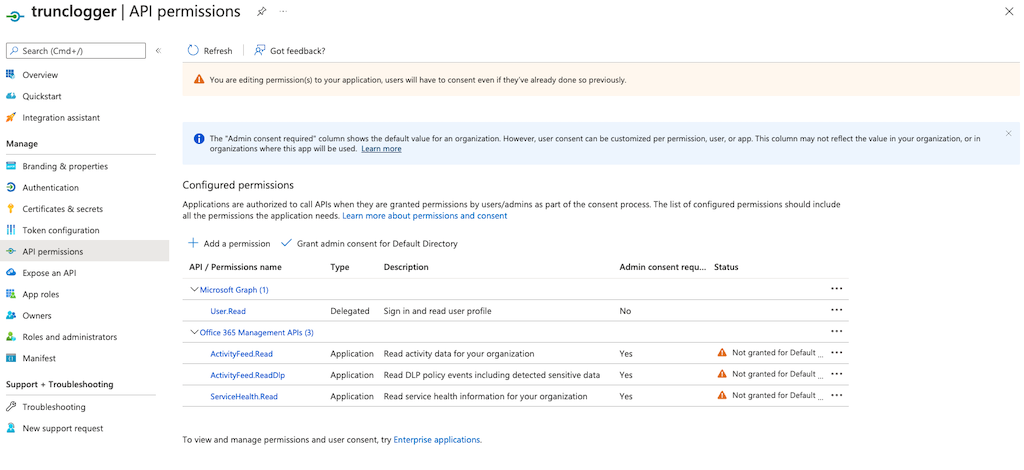Click the Branding & properties icon
Image resolution: width=1024 pixels, height=470 pixels.
click(10, 166)
